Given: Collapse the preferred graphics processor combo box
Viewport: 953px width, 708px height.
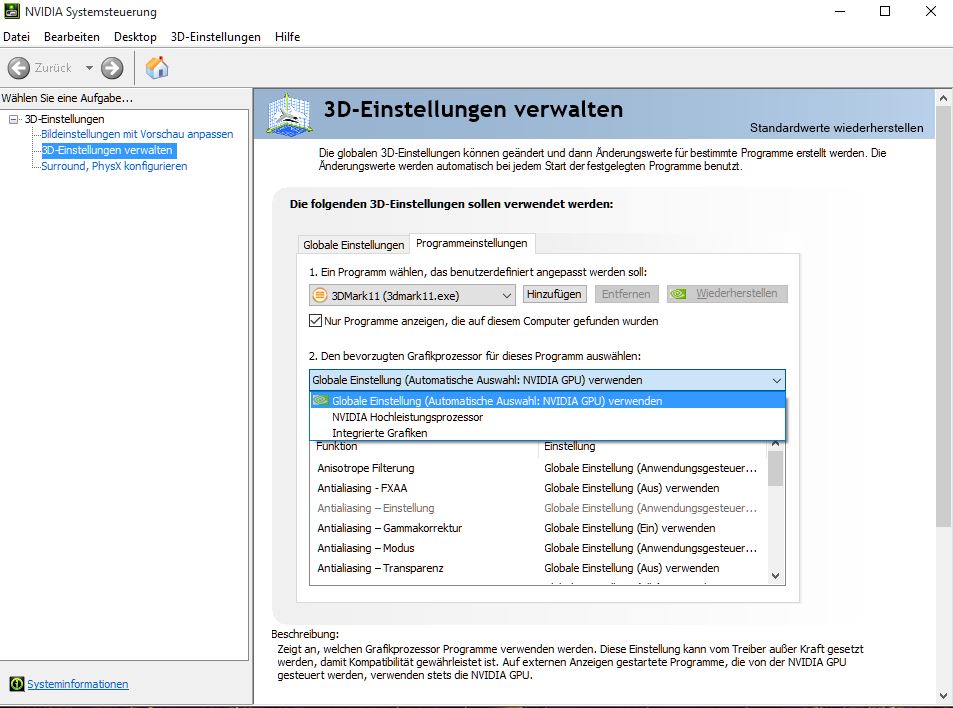Looking at the screenshot, I should tap(547, 380).
